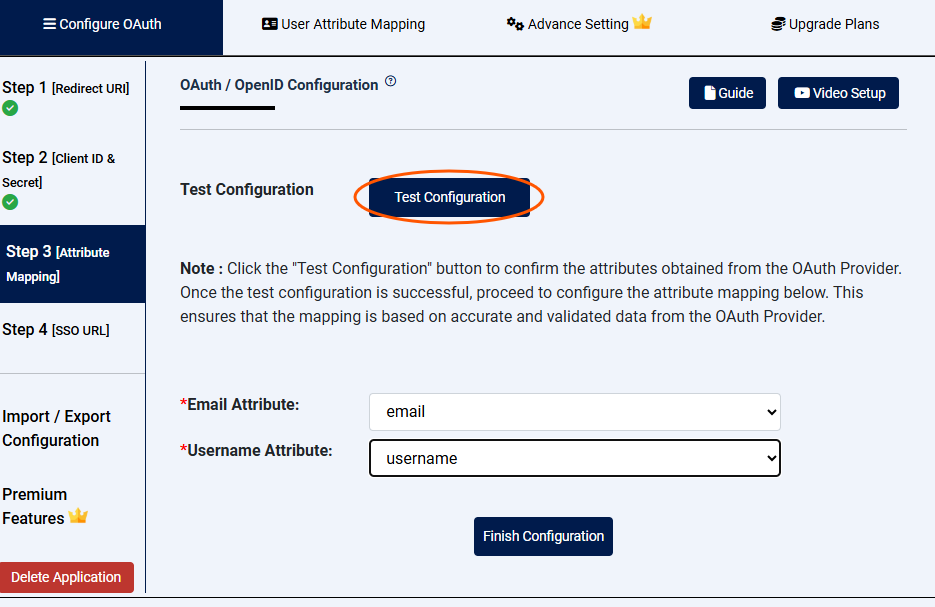This screenshot has width=935, height=607.
Task: Click the crown icon beside Premium Features
Action: point(78,517)
